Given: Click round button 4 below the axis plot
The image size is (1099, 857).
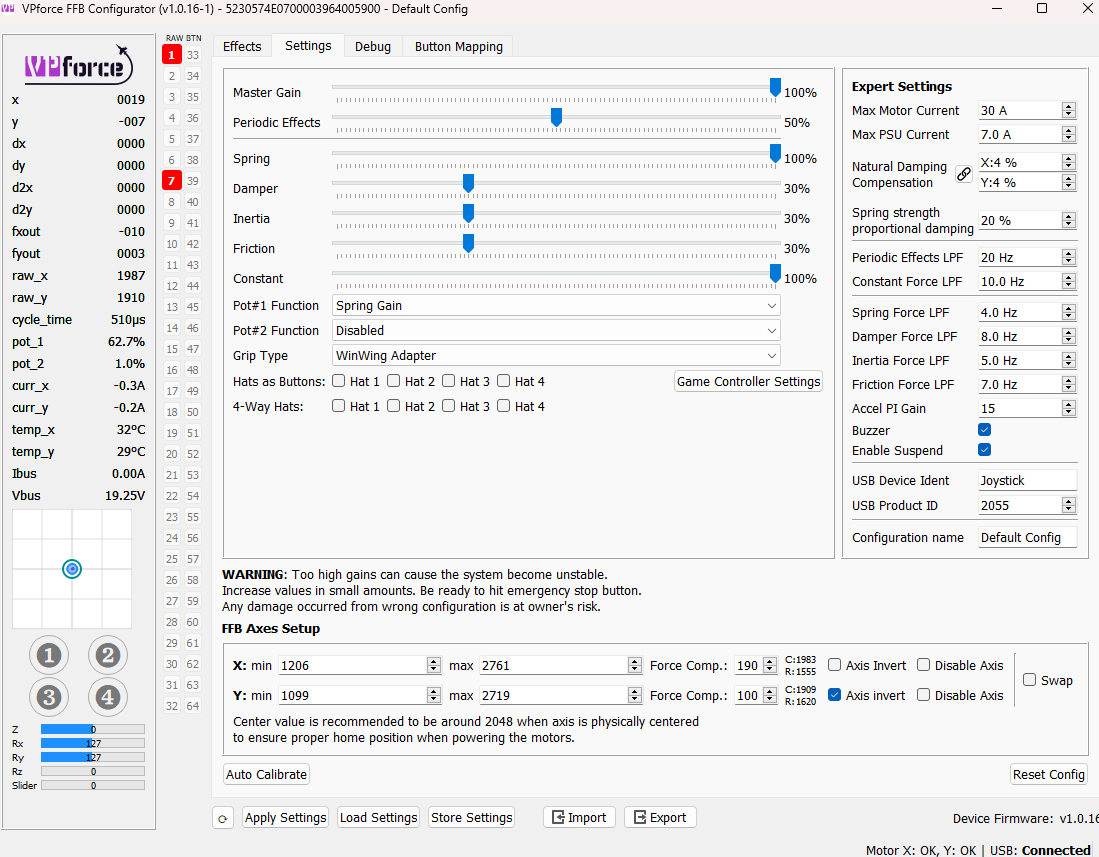Looking at the screenshot, I should pyautogui.click(x=108, y=697).
